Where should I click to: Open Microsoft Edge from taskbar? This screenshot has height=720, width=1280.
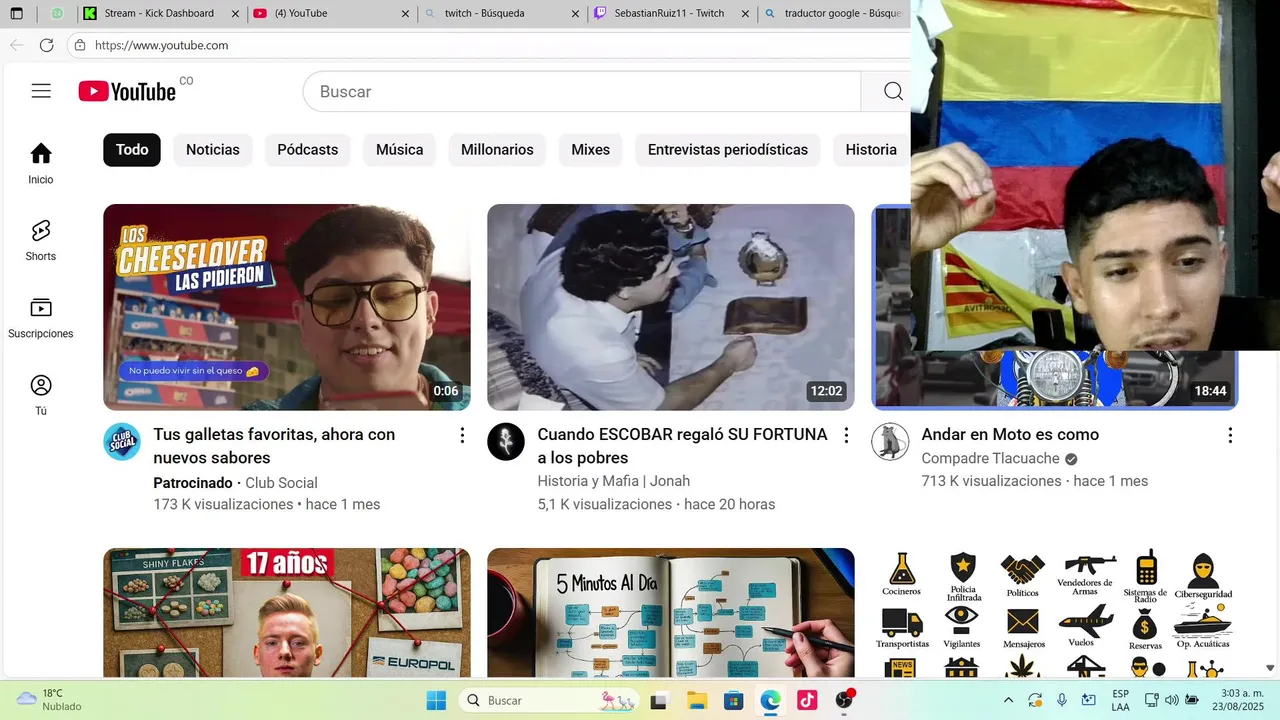tap(770, 700)
